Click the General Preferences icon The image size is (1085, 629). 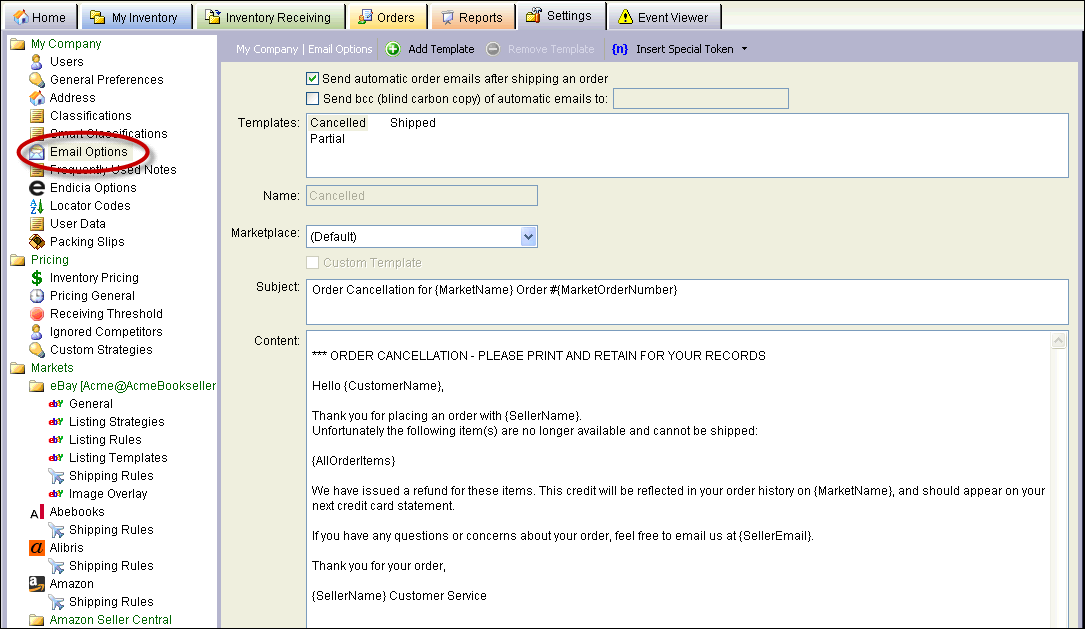[37, 80]
